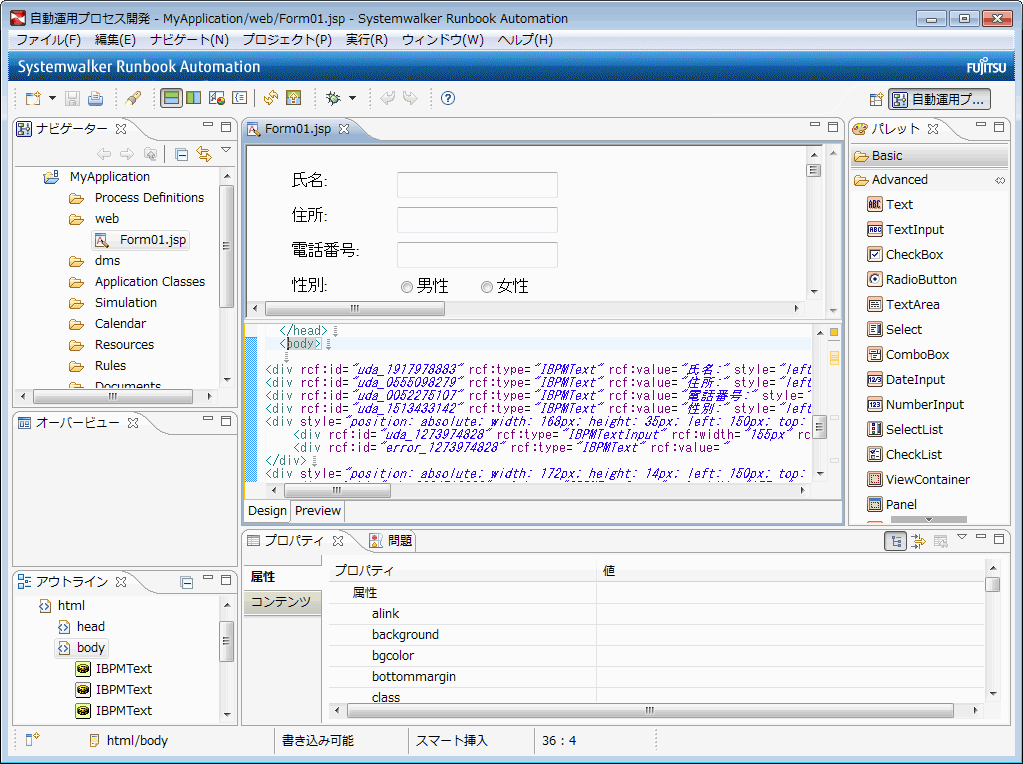Open the New wizard dropdown arrow

pyautogui.click(x=52, y=99)
